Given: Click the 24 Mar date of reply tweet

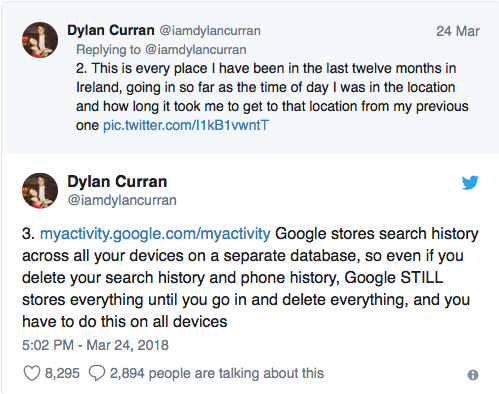Looking at the screenshot, I should pos(458,31).
